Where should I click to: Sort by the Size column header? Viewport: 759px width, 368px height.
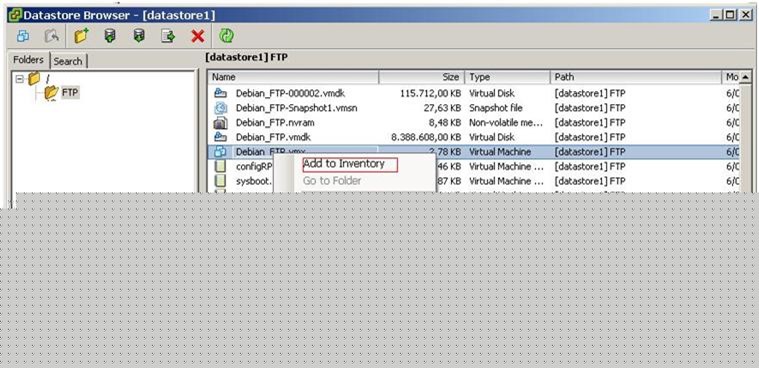(x=421, y=77)
